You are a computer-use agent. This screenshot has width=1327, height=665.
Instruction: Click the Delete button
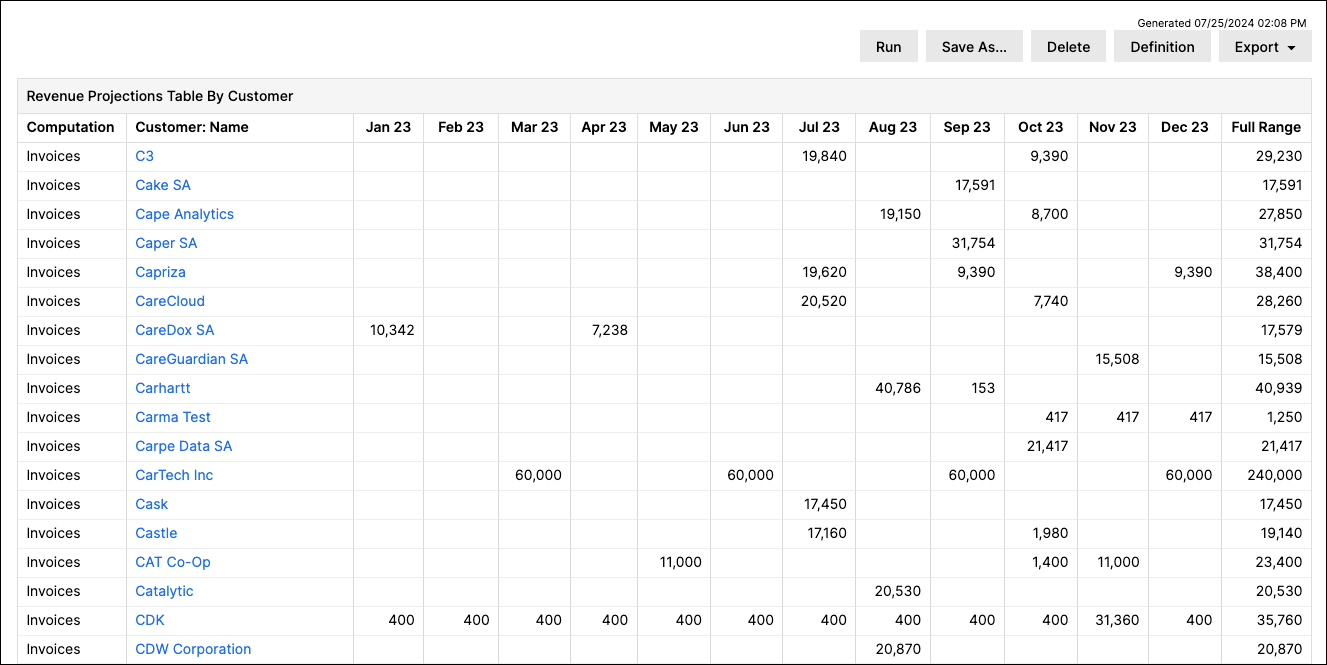pos(1068,46)
